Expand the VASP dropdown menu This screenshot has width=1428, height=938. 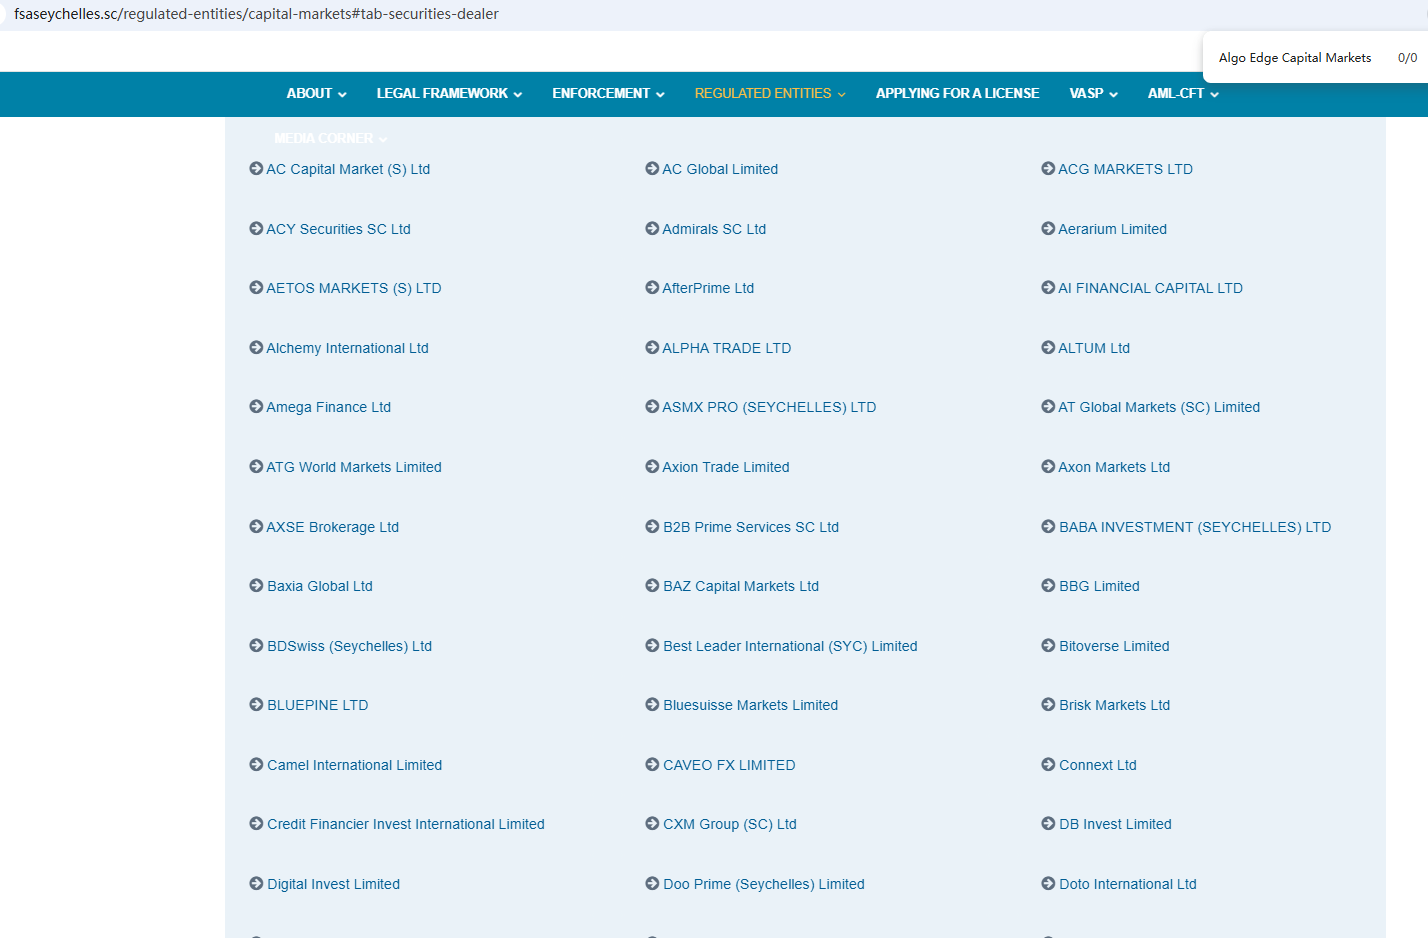pyautogui.click(x=1093, y=94)
